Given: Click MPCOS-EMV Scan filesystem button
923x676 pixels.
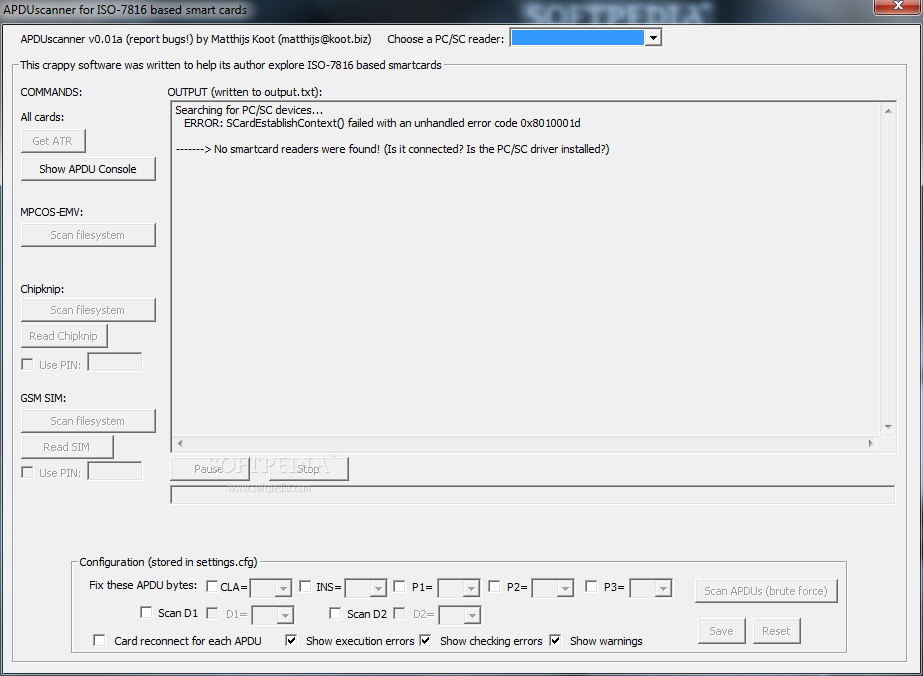Looking at the screenshot, I should (x=88, y=235).
